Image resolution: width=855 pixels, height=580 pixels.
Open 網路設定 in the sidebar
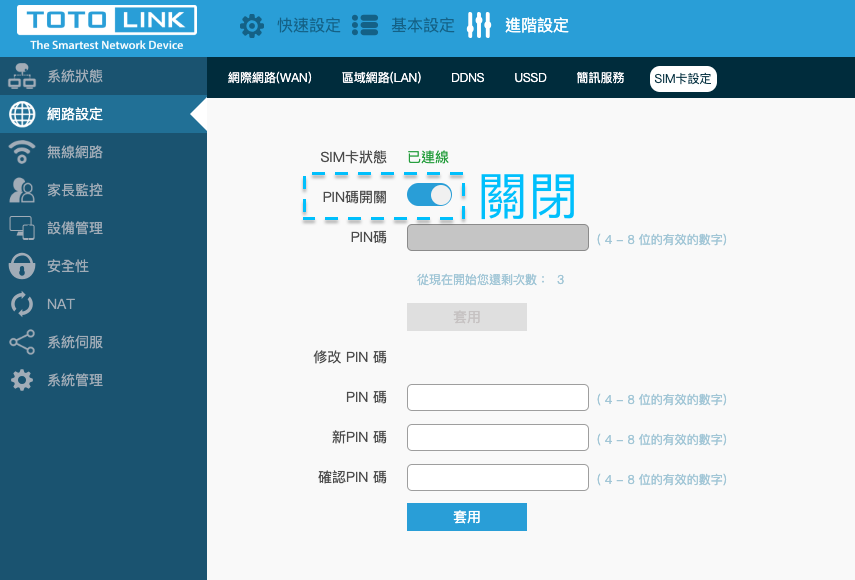tap(104, 114)
